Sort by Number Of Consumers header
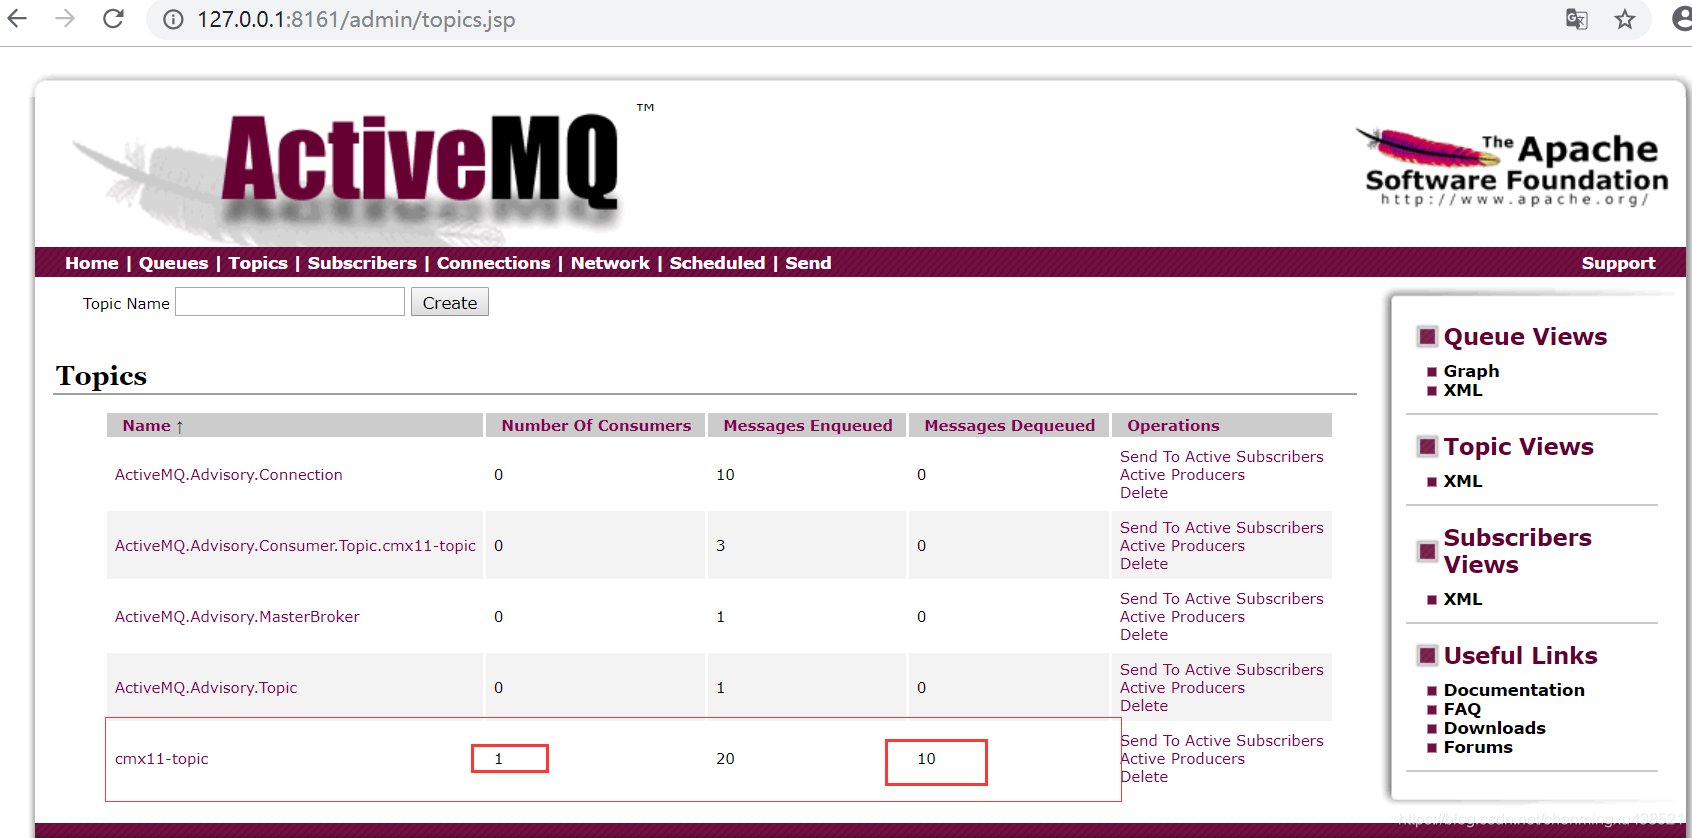The image size is (1692, 838). tap(596, 425)
